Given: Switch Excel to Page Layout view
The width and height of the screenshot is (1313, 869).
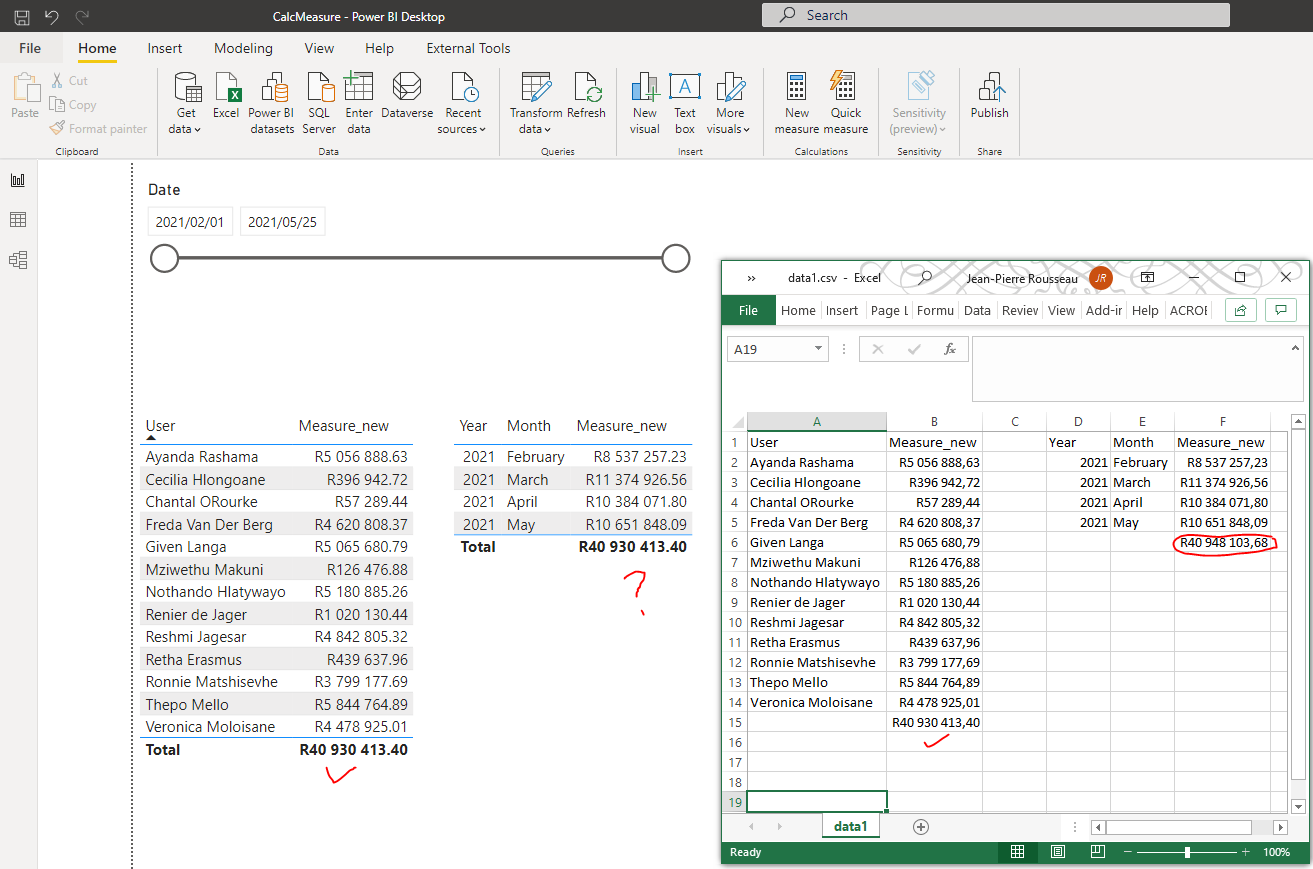Looking at the screenshot, I should [1057, 852].
